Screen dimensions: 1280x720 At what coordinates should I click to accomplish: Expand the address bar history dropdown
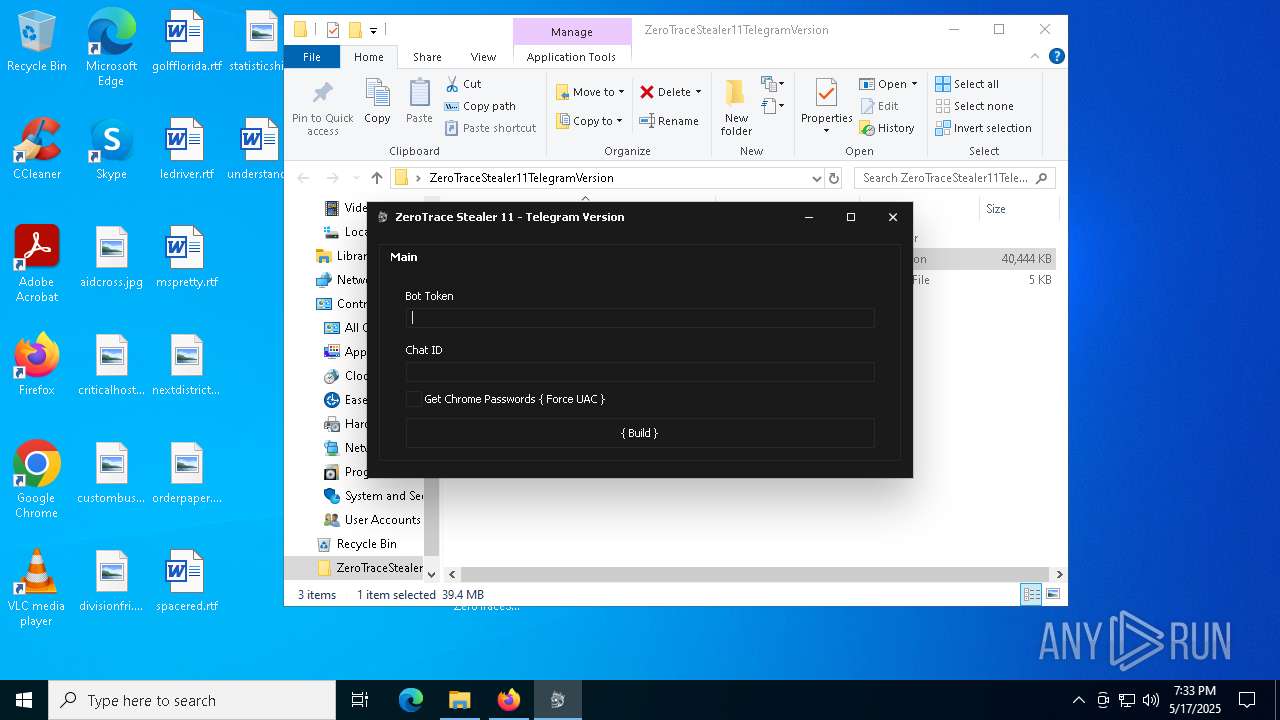[x=816, y=179]
